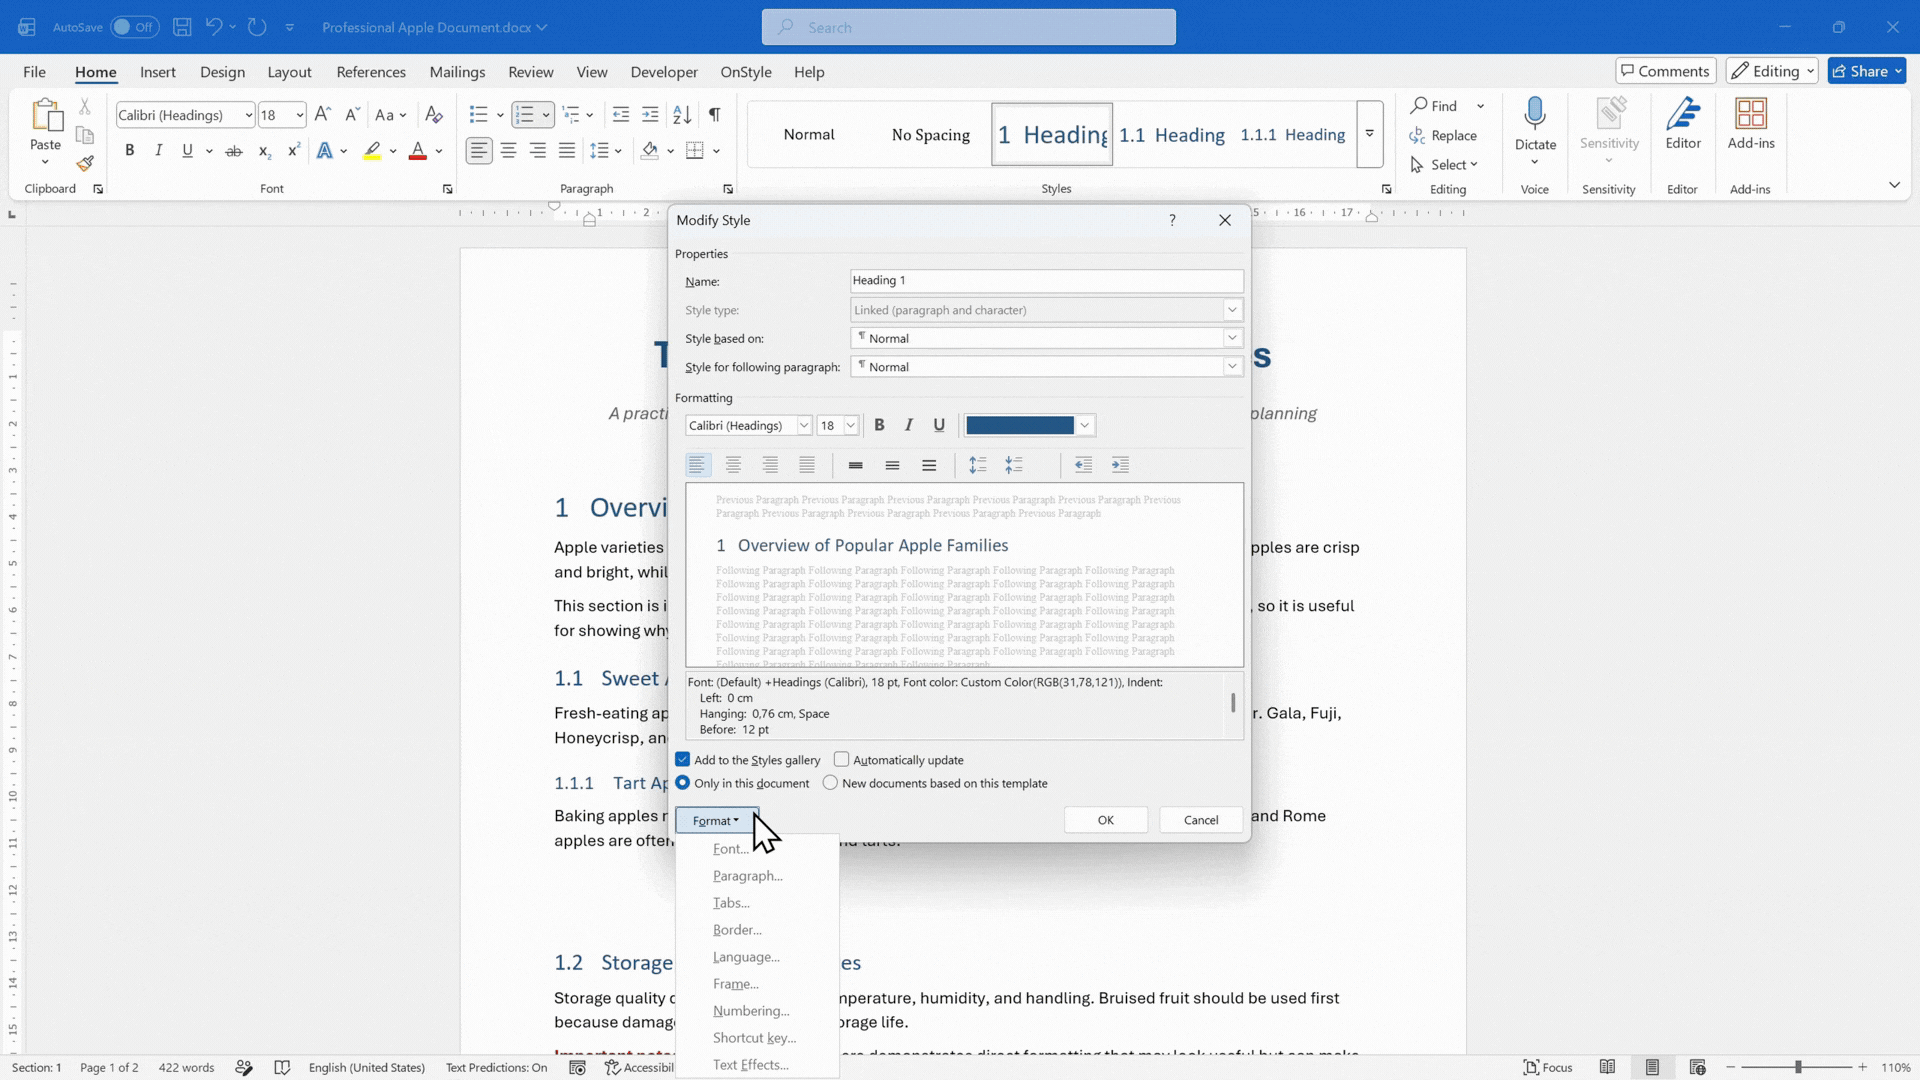Apply subscript formatting in ribbon
This screenshot has height=1080, width=1920.
click(x=264, y=151)
